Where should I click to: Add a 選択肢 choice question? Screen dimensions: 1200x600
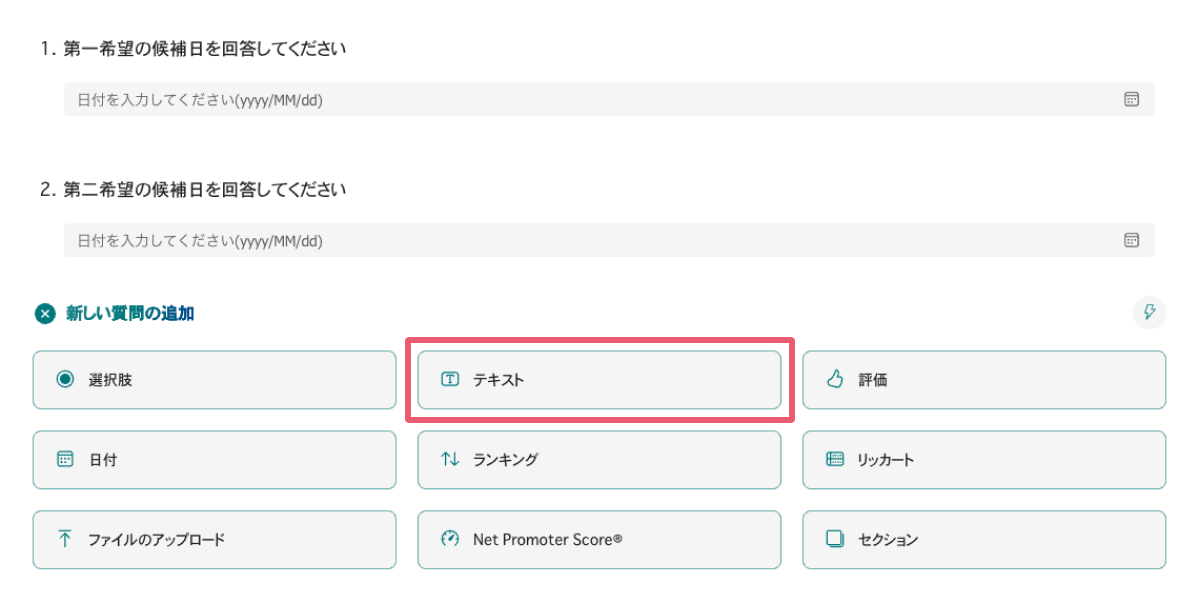pos(214,379)
